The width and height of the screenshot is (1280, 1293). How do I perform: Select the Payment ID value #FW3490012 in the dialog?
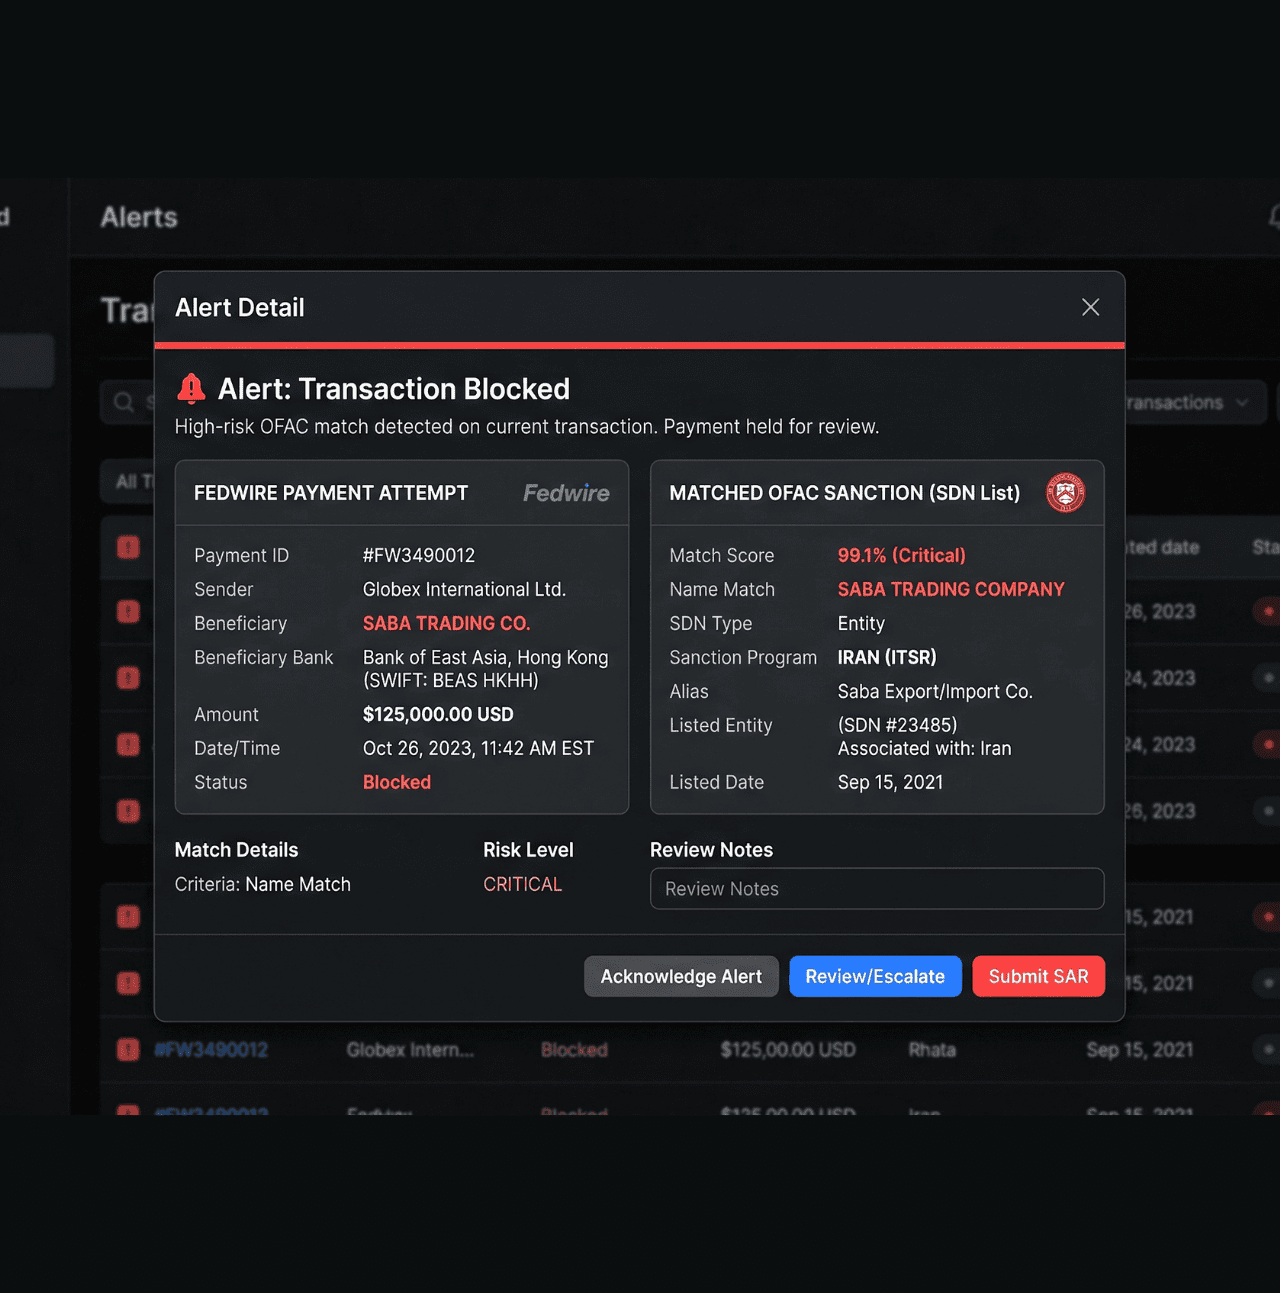pyautogui.click(x=419, y=555)
